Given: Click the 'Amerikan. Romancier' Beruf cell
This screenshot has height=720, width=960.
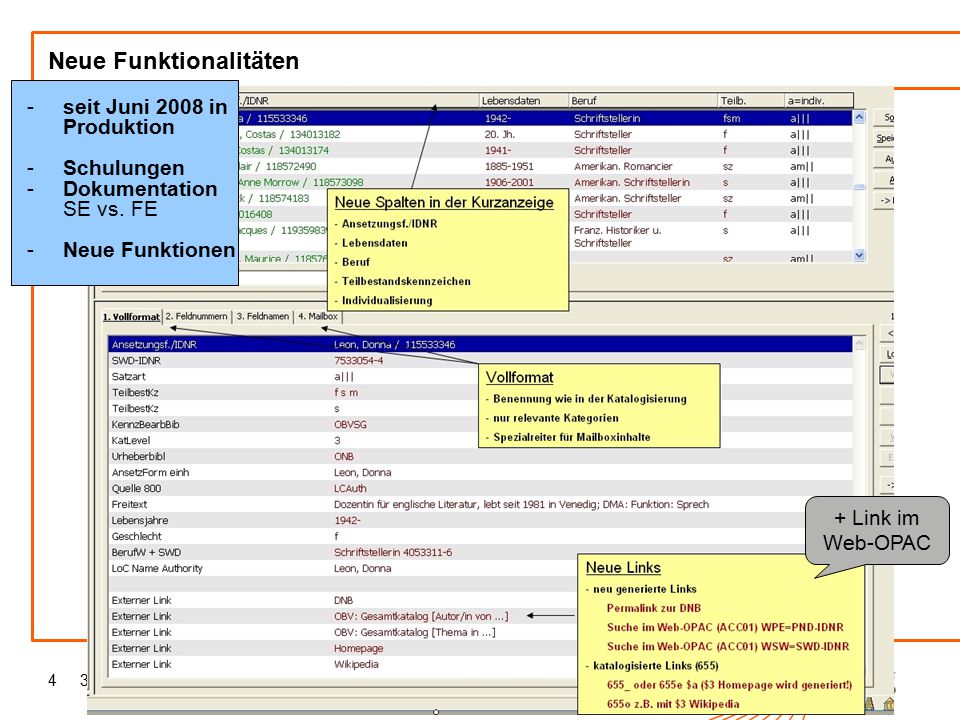Looking at the screenshot, I should (x=623, y=166).
